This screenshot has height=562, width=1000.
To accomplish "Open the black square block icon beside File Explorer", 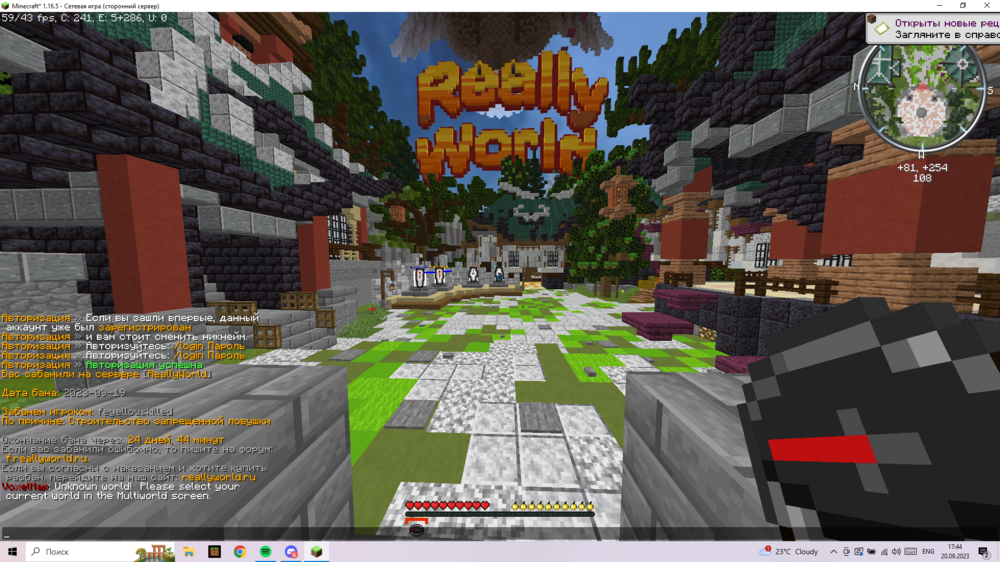I will click(x=214, y=552).
